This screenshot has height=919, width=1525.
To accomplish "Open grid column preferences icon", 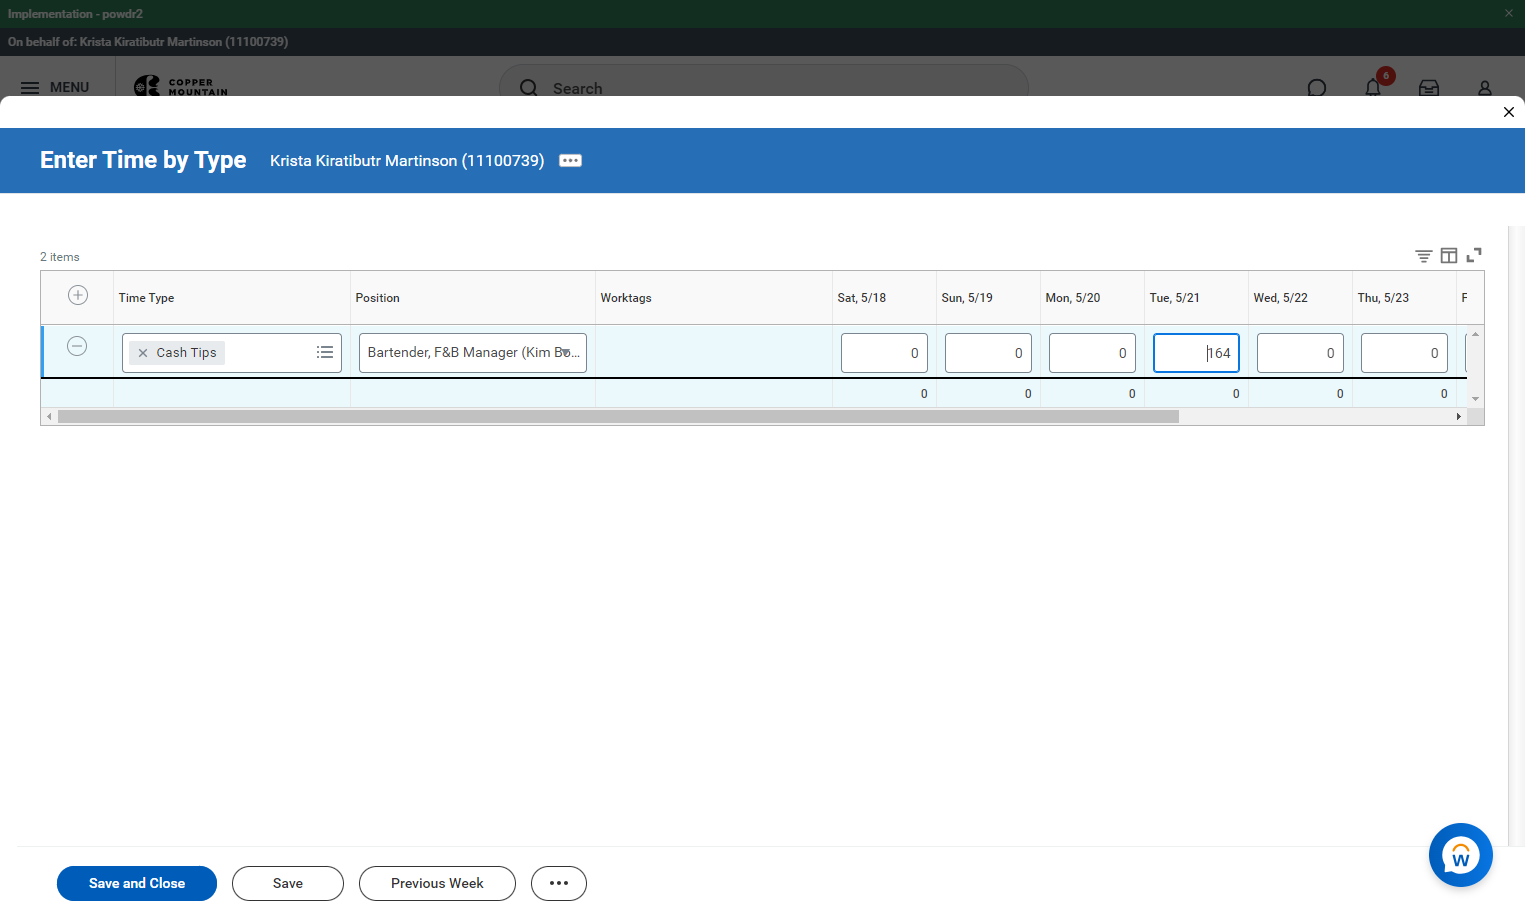I will (x=1449, y=256).
